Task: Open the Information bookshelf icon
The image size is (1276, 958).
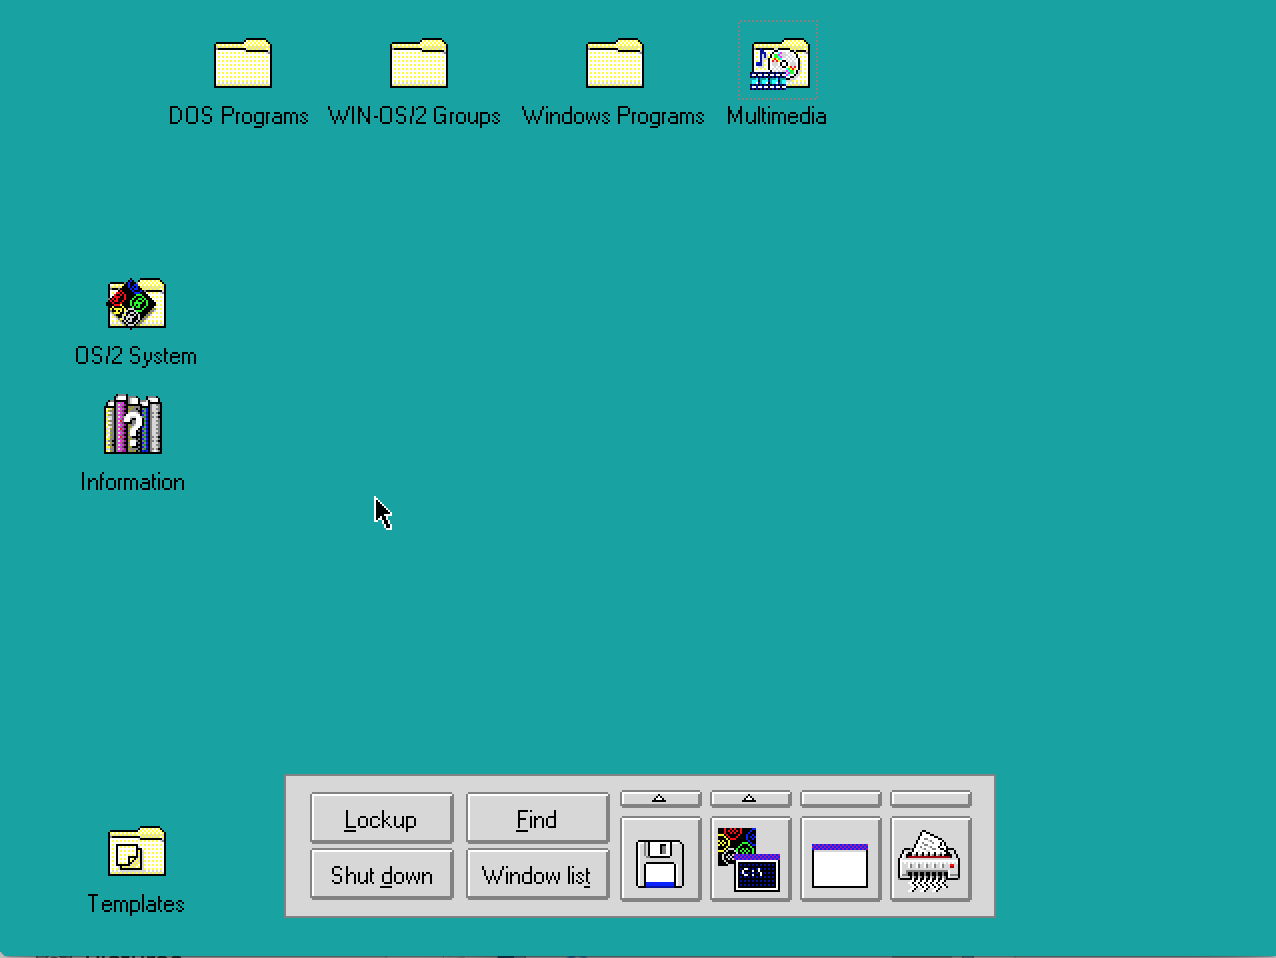Action: [133, 426]
